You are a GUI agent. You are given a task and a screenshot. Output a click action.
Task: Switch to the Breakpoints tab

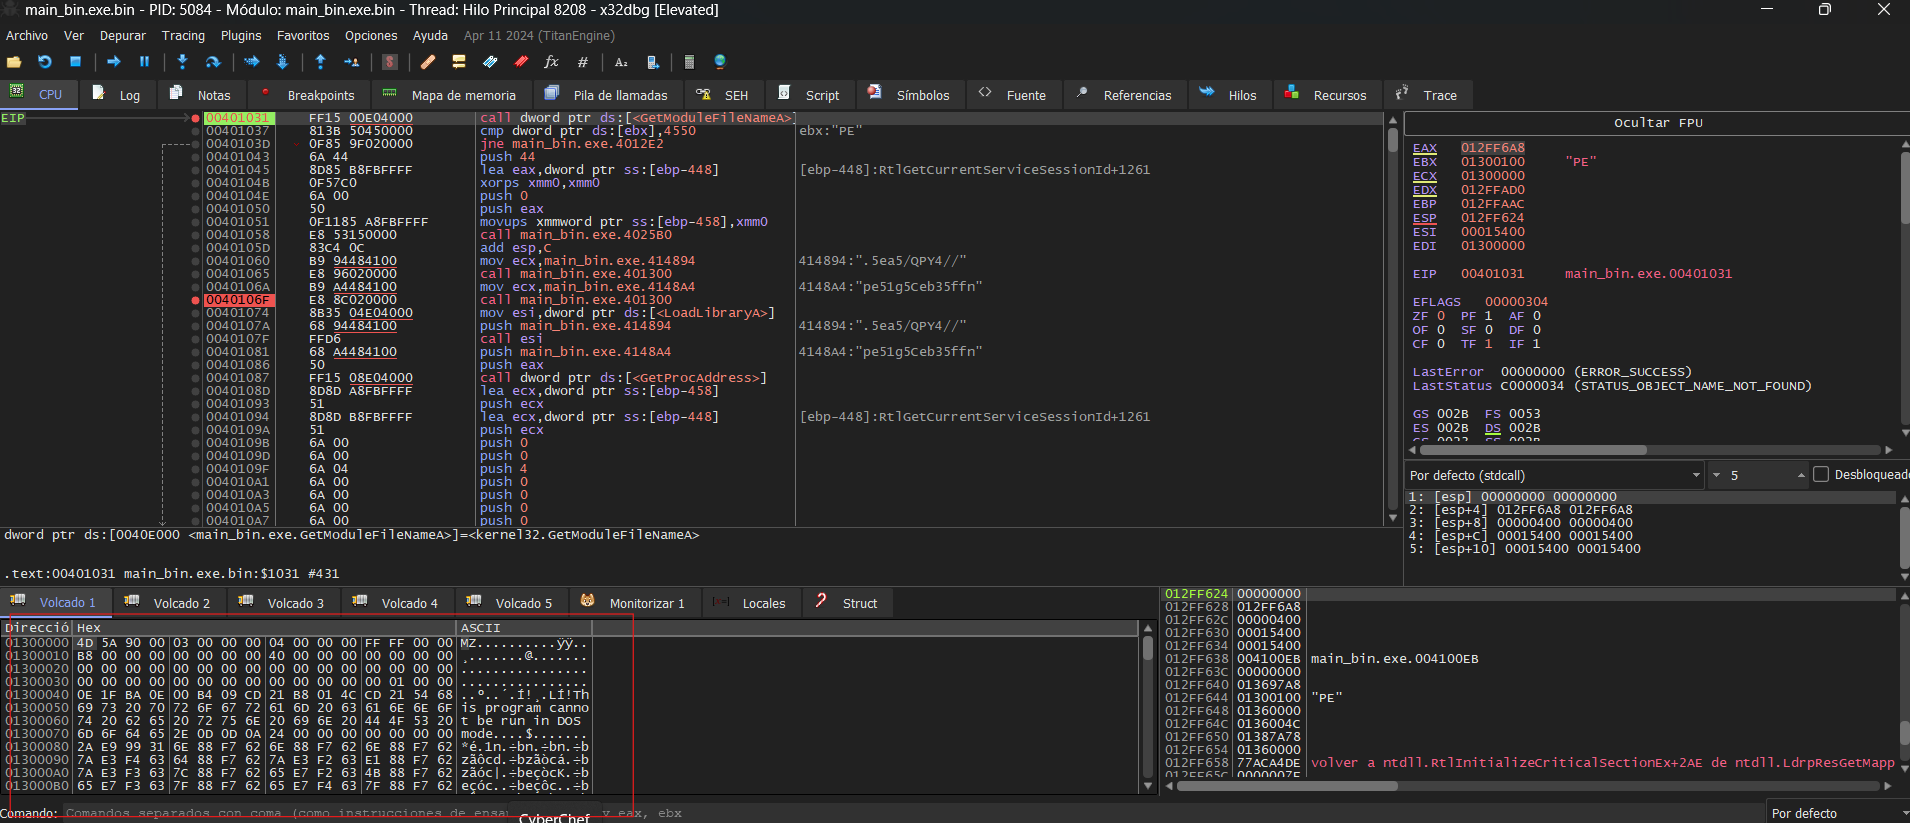click(x=319, y=95)
